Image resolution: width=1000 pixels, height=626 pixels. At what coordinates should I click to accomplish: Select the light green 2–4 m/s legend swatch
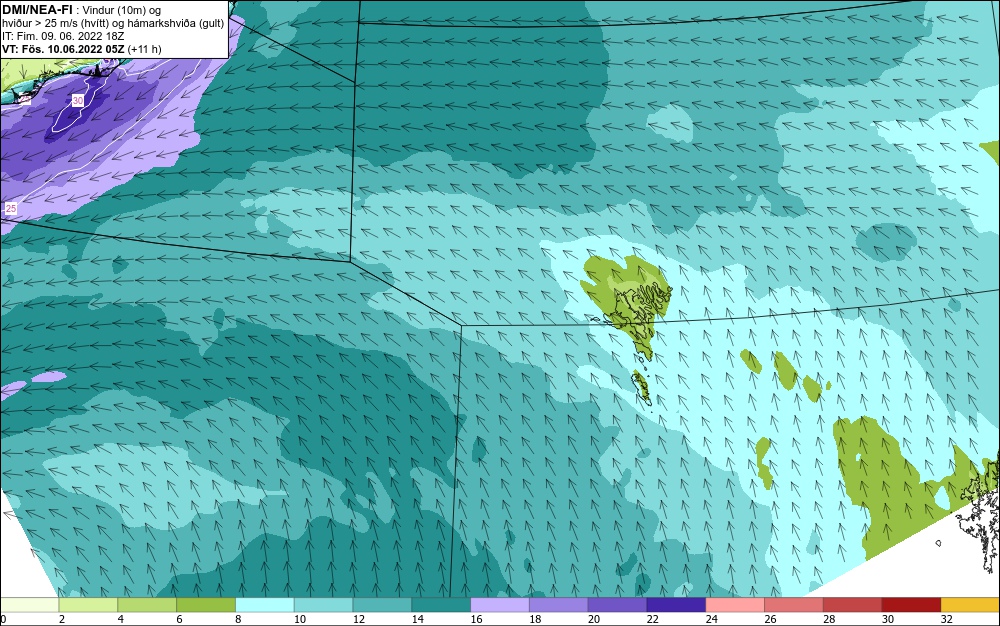88,605
